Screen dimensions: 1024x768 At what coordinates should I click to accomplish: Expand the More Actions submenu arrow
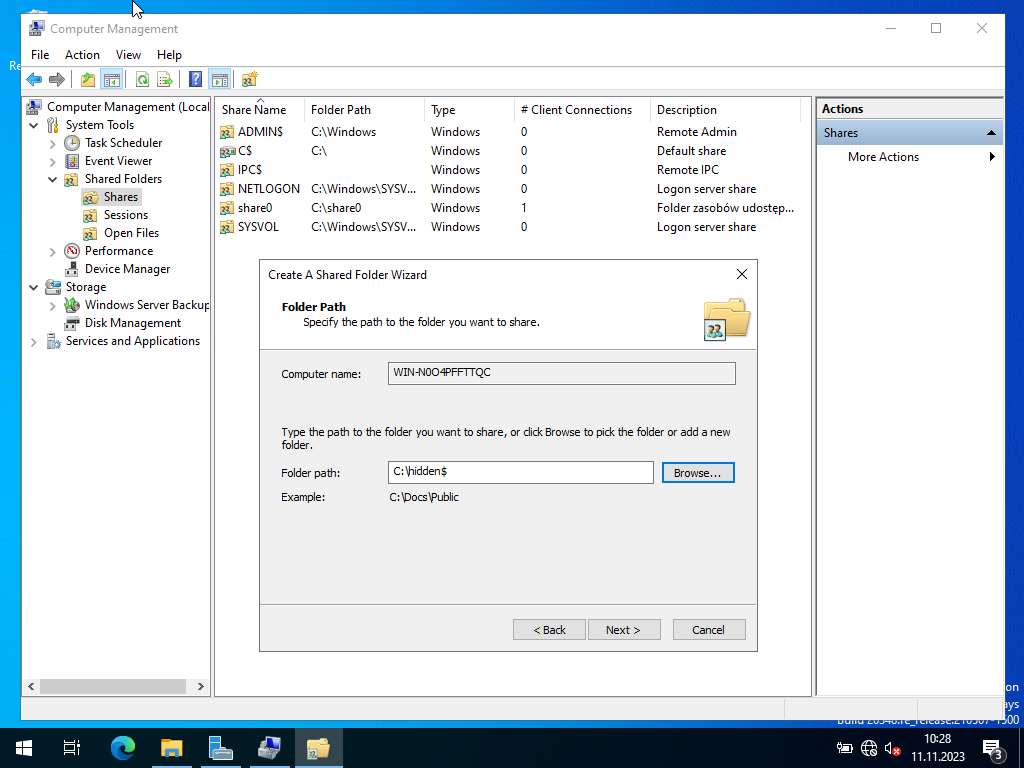(x=992, y=157)
